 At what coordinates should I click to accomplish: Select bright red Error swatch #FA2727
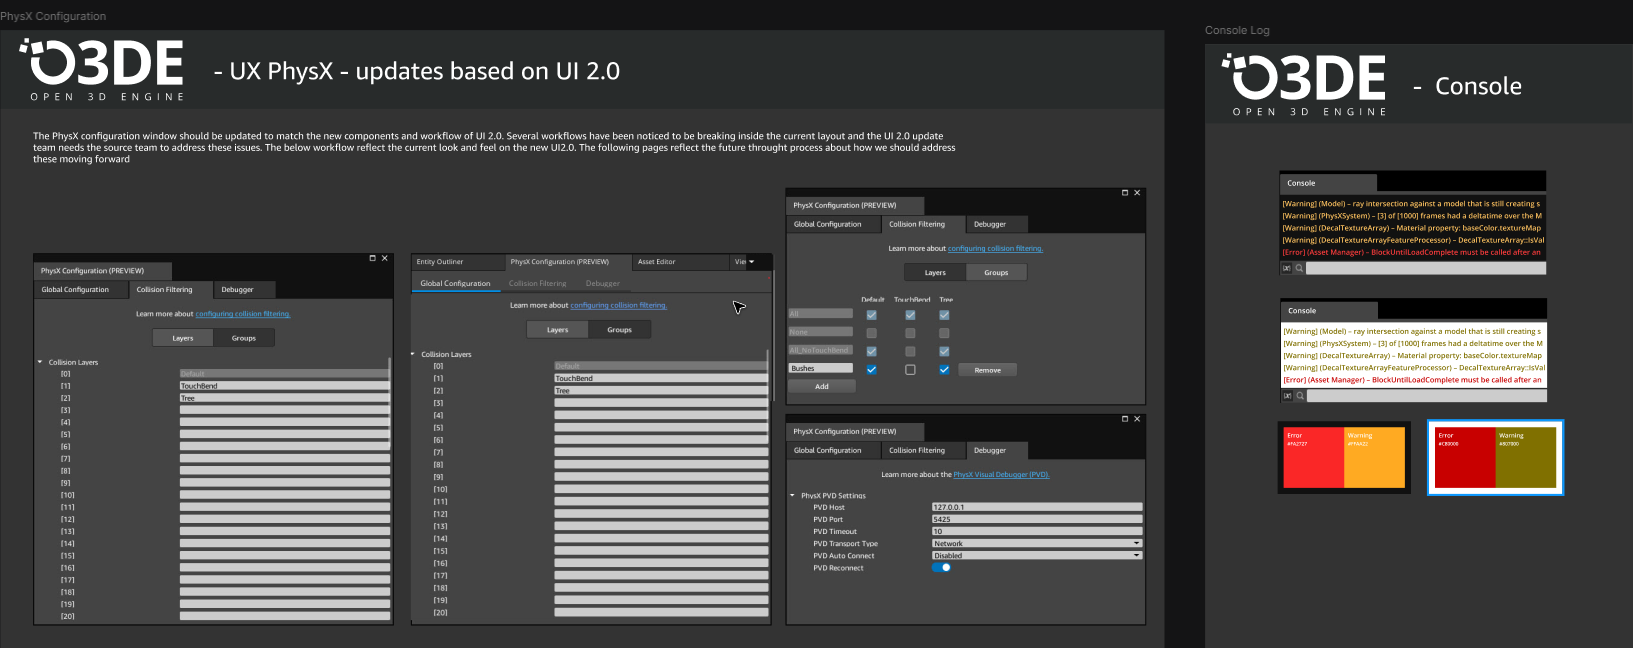coord(1313,457)
